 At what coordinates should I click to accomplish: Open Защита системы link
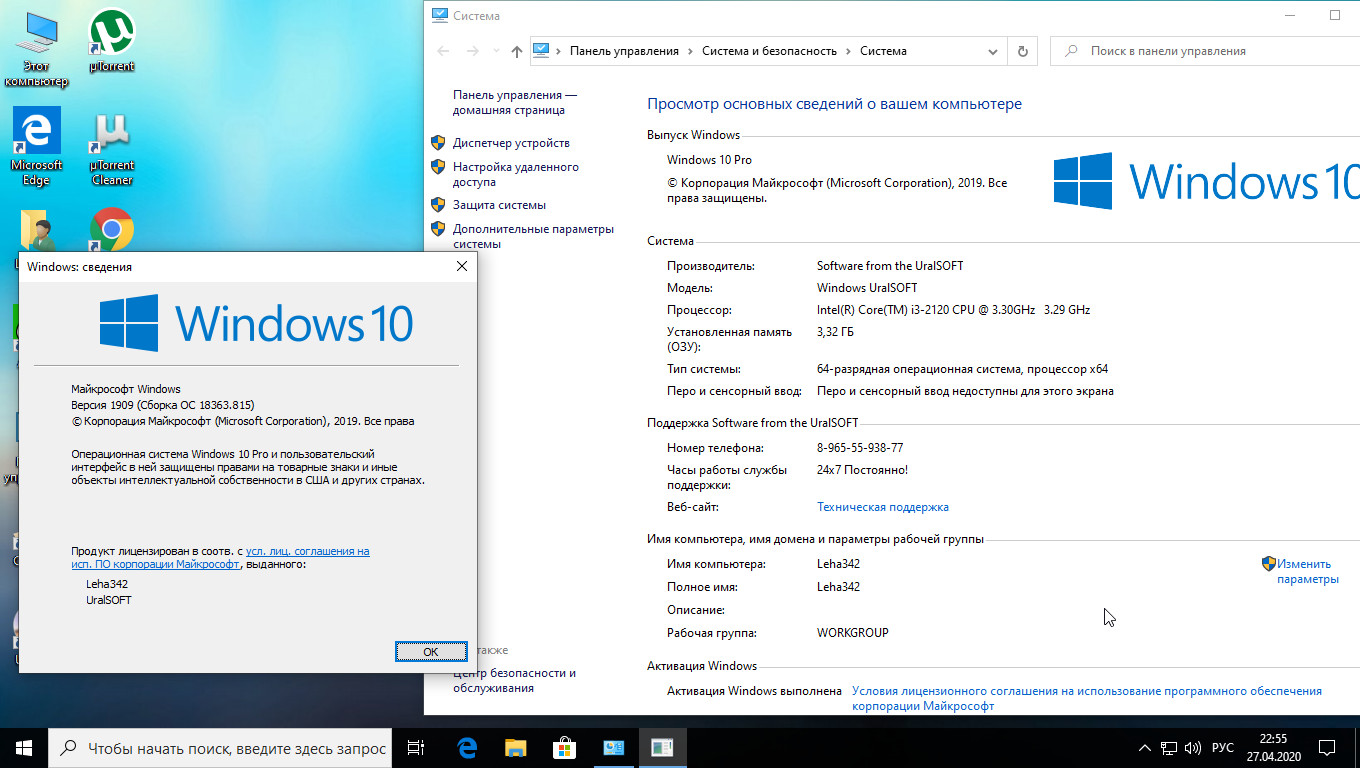pyautogui.click(x=499, y=205)
